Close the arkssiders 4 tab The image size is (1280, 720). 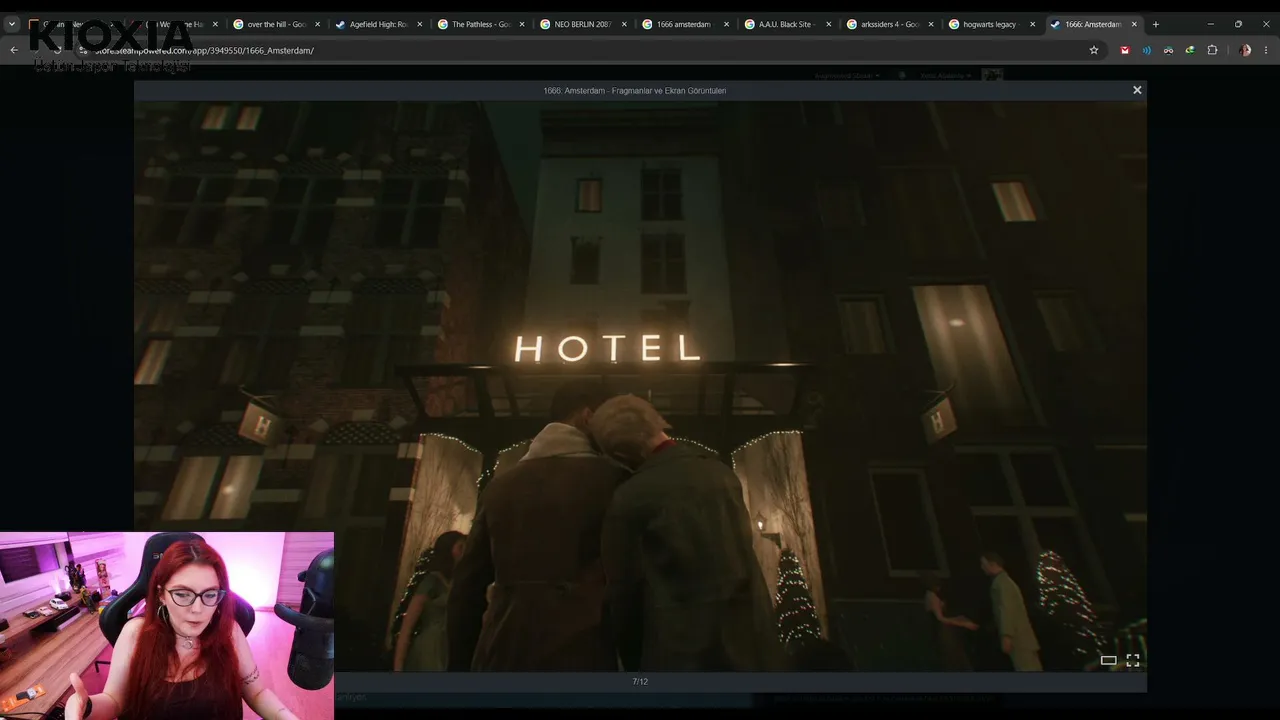[x=931, y=24]
